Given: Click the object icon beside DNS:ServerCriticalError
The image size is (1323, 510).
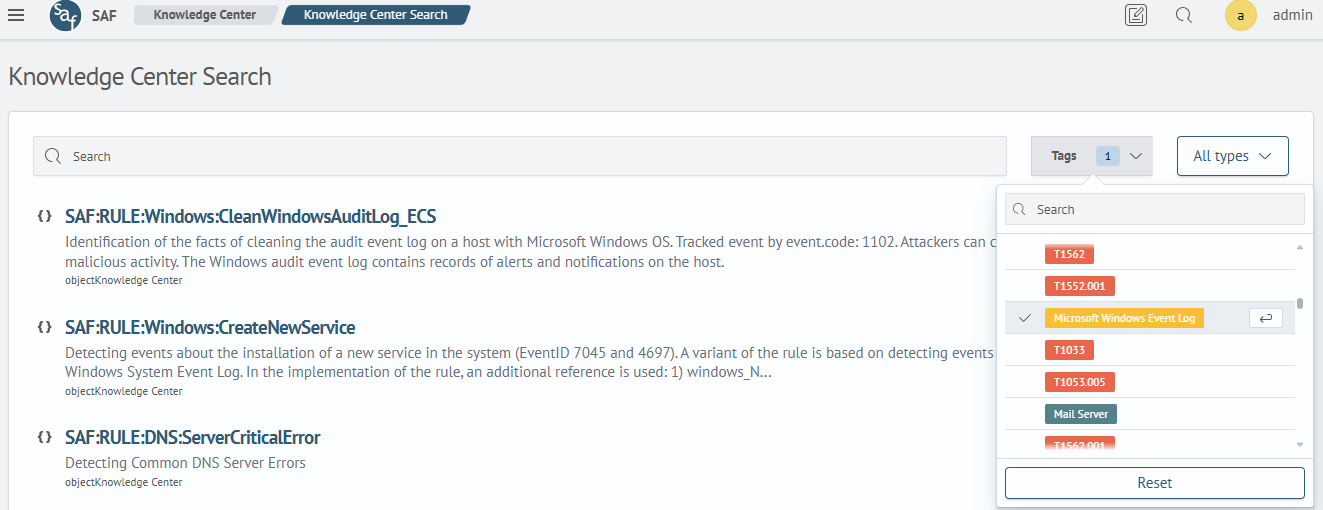Looking at the screenshot, I should (x=44, y=437).
